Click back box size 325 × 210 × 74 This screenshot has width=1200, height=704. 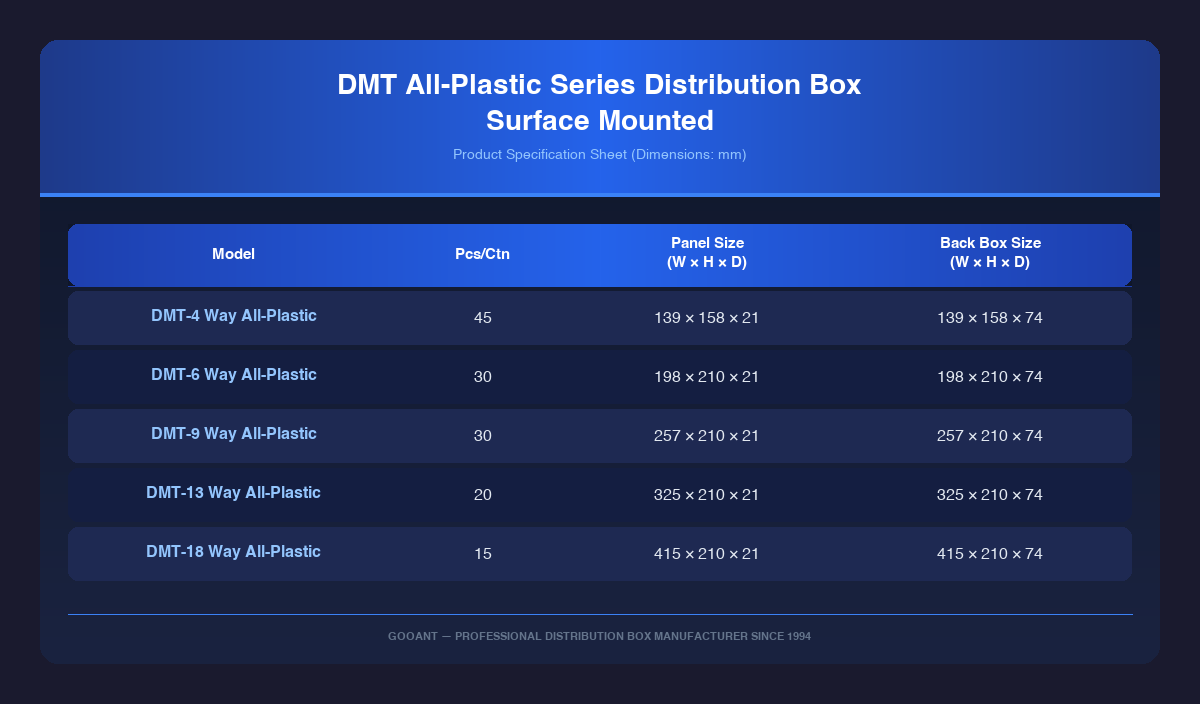(x=990, y=495)
